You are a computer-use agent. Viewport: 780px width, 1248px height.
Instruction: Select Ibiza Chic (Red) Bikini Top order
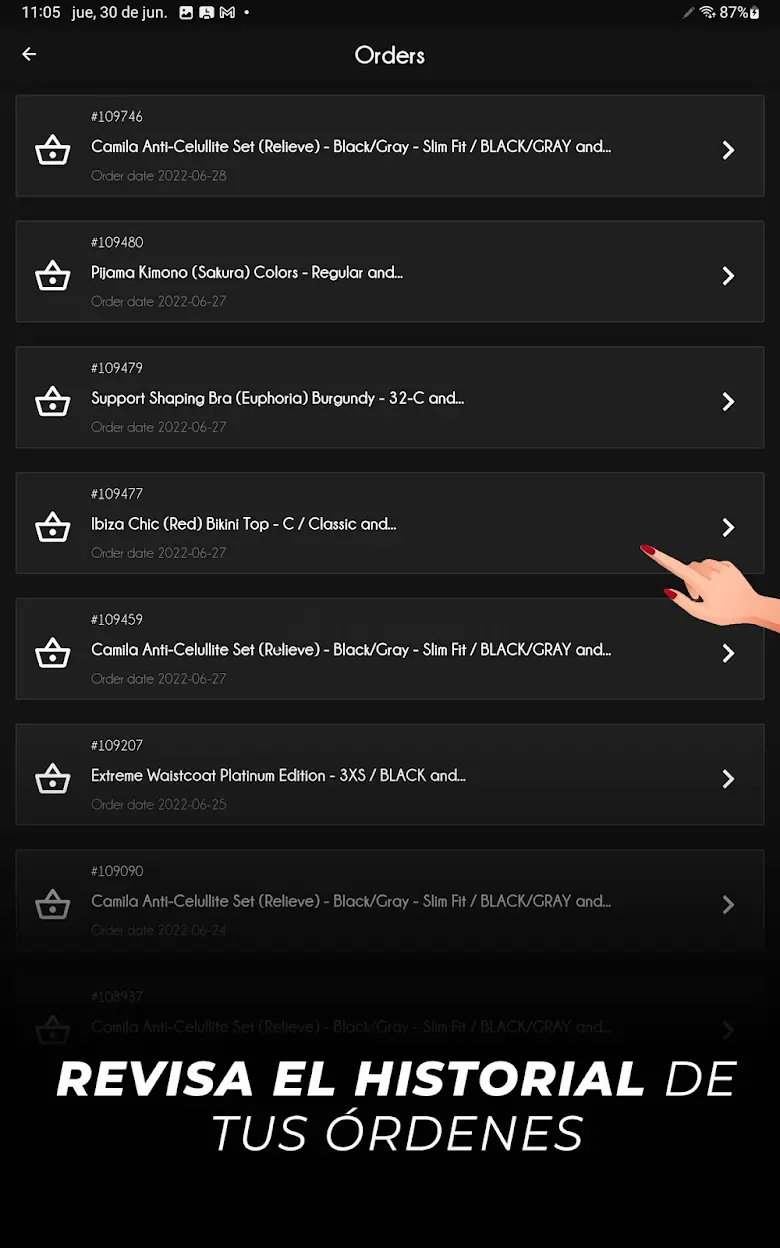pyautogui.click(x=390, y=523)
